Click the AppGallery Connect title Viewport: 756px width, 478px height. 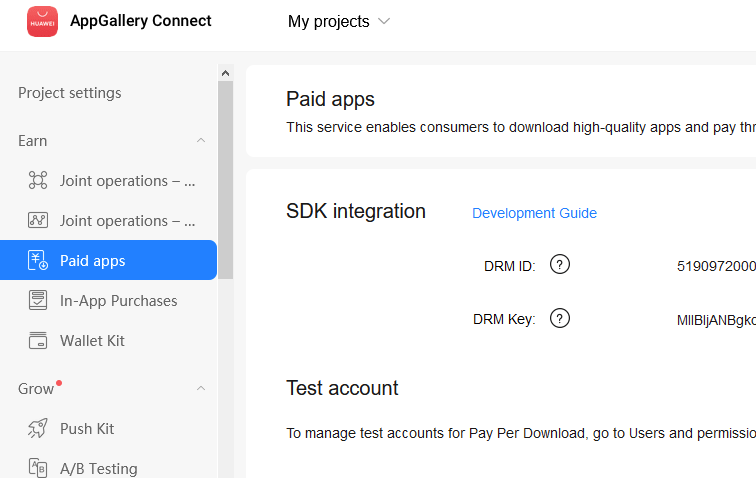141,21
